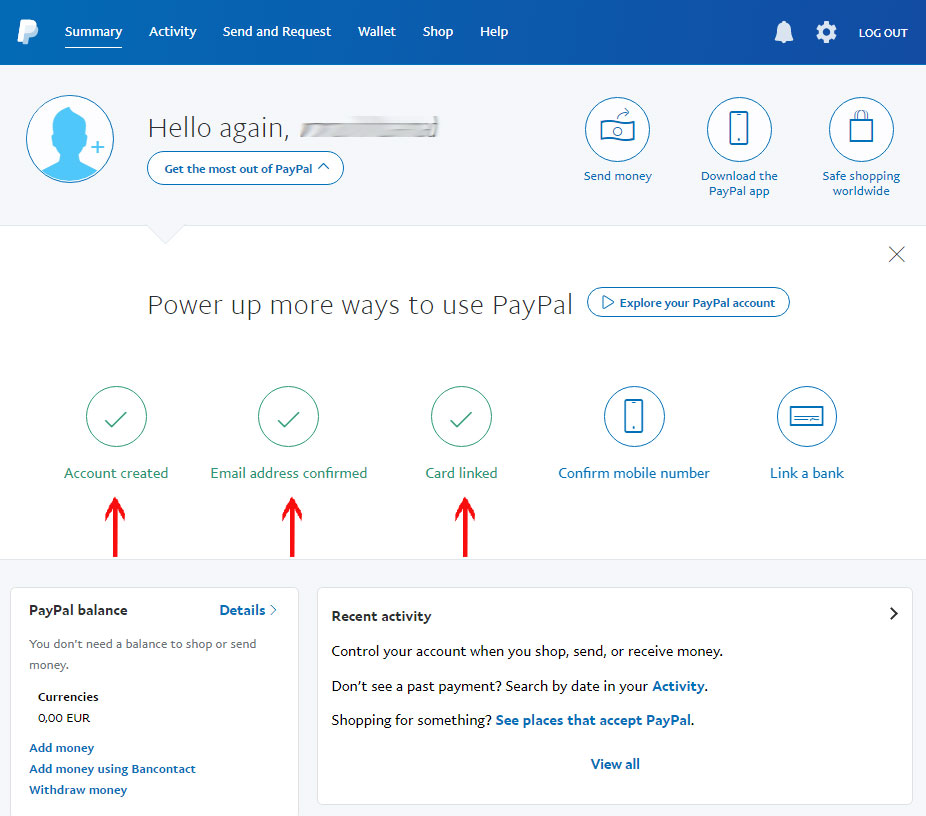Expand Recent activity with the arrow chevron

coord(893,613)
